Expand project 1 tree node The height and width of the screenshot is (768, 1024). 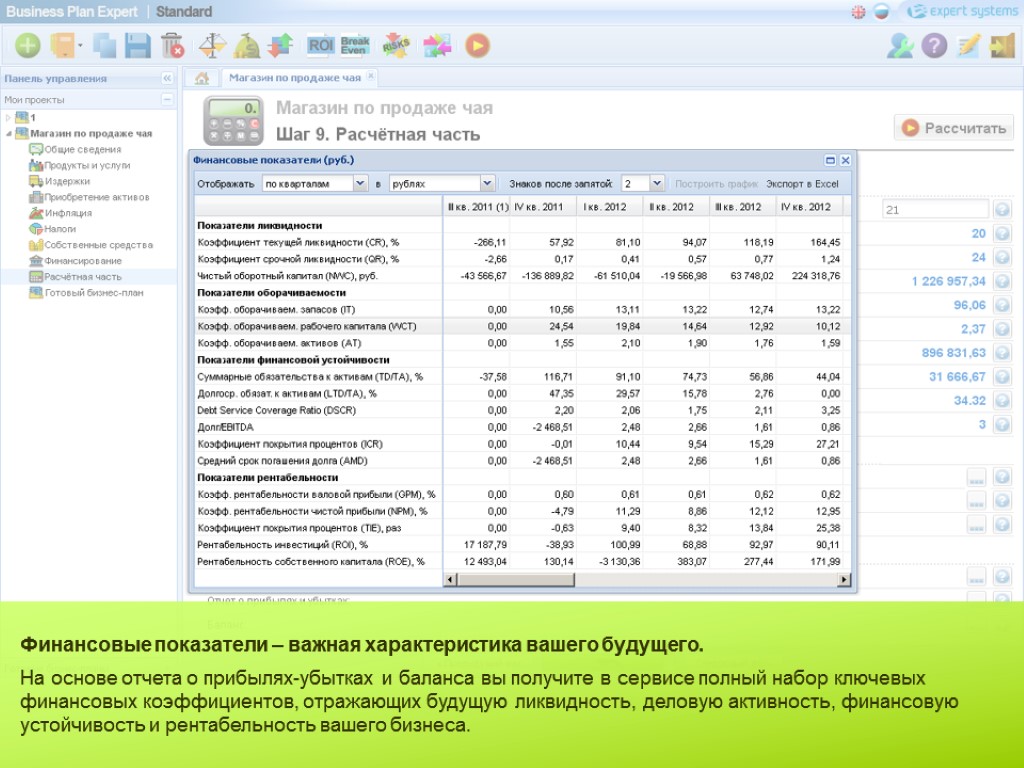(x=8, y=118)
